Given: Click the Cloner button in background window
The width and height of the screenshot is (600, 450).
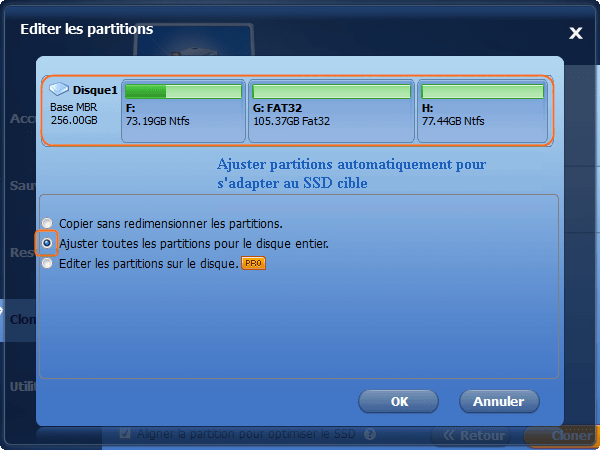Looking at the screenshot, I should [x=562, y=435].
